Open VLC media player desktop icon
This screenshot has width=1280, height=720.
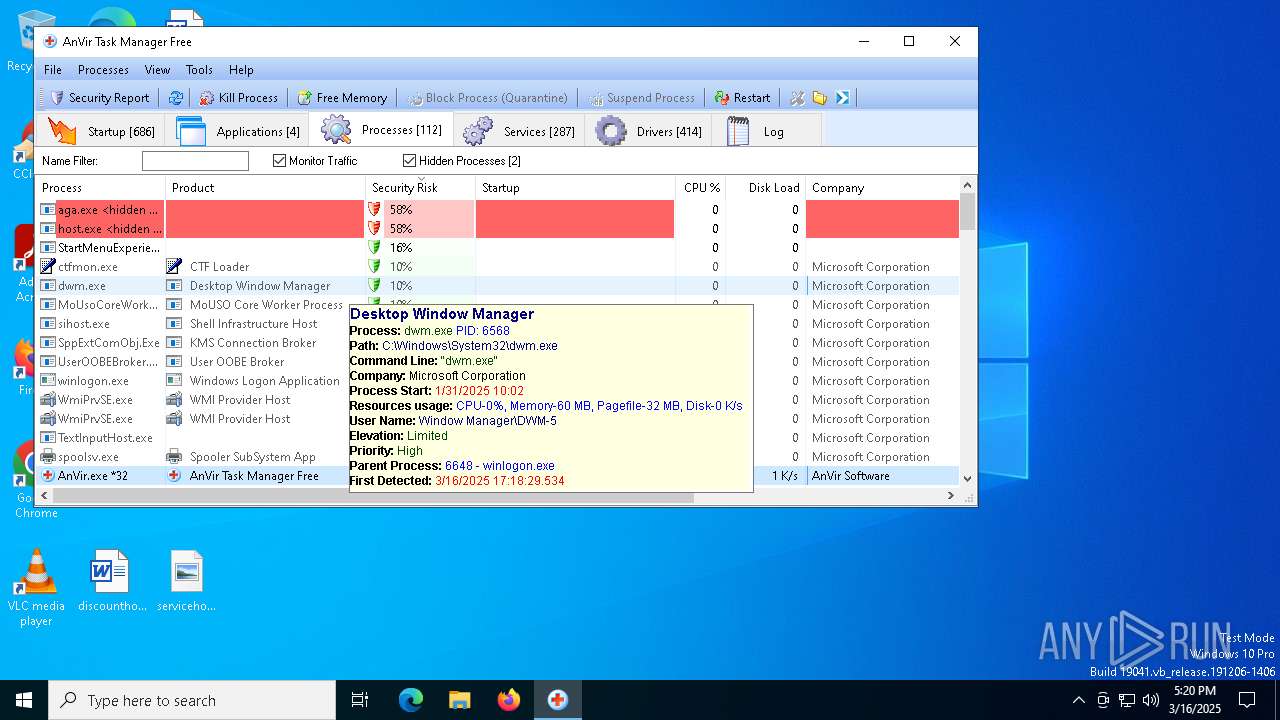click(36, 588)
